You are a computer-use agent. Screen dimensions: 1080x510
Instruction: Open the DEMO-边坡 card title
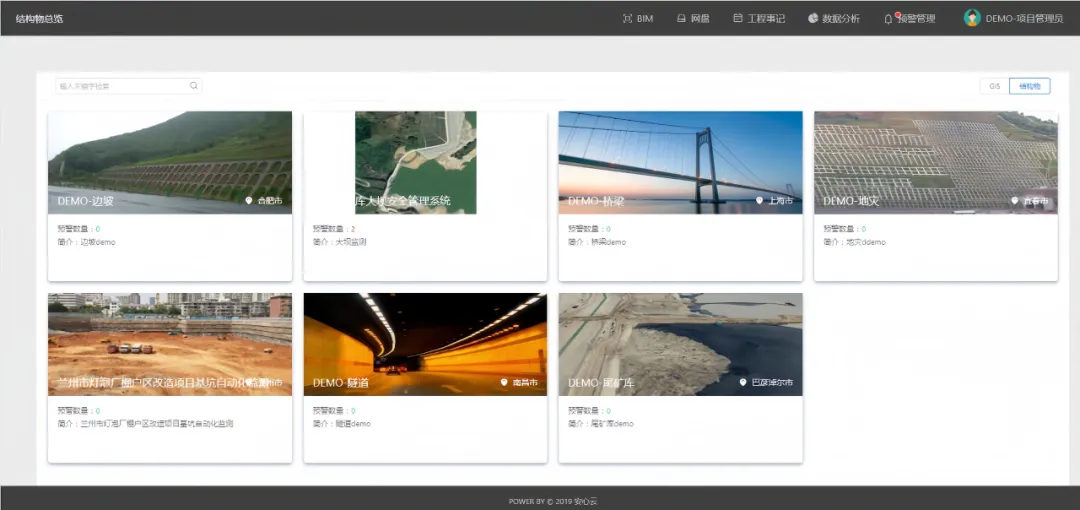86,201
